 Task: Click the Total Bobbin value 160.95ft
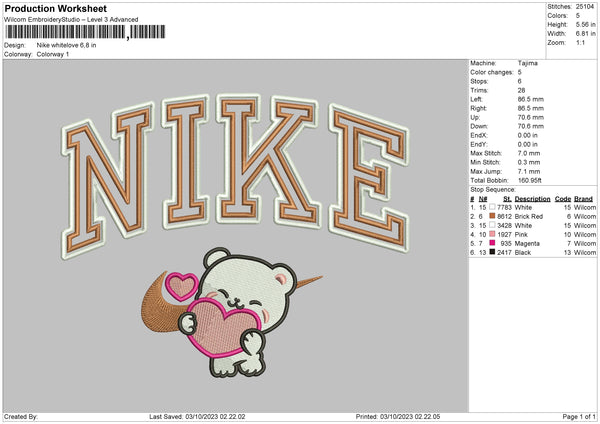point(529,180)
